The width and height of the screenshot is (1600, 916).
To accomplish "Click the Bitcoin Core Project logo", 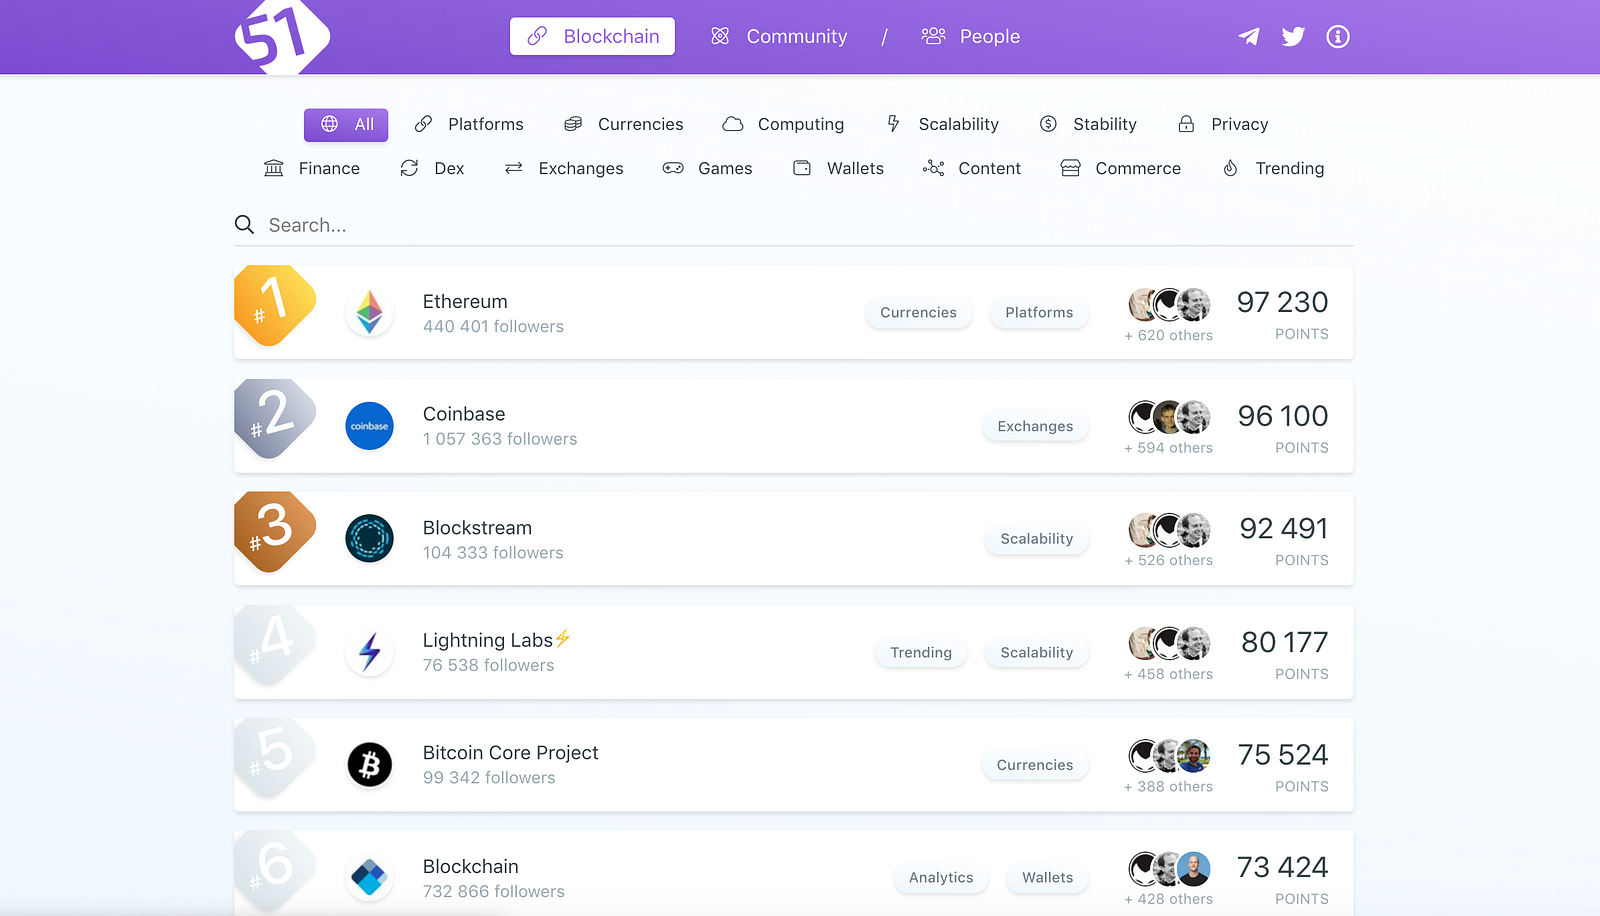I will [x=370, y=765].
